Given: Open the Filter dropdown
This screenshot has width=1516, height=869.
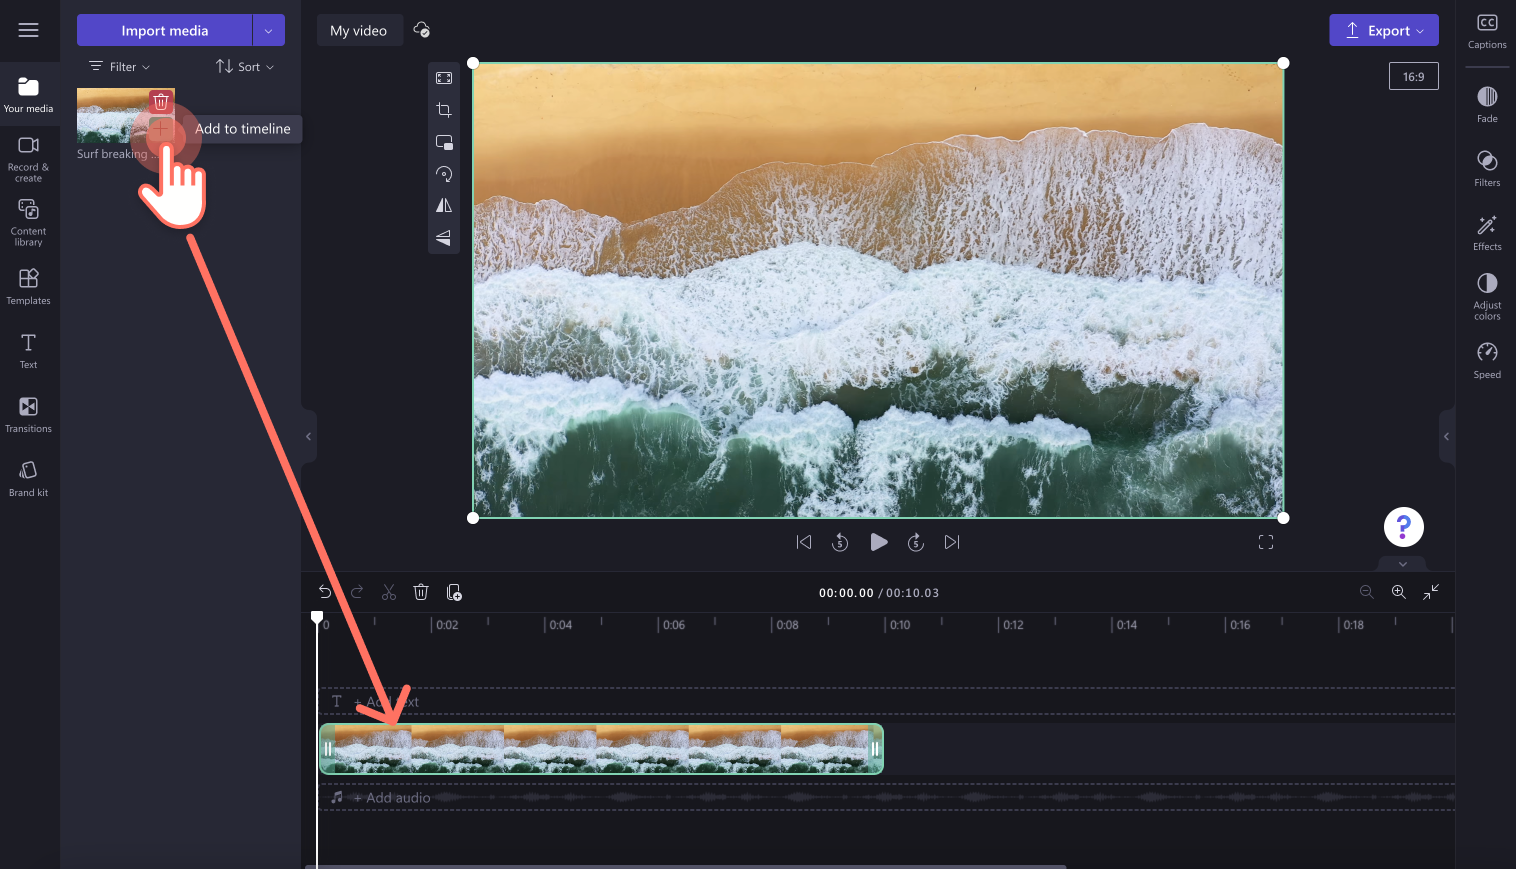Looking at the screenshot, I should [120, 67].
